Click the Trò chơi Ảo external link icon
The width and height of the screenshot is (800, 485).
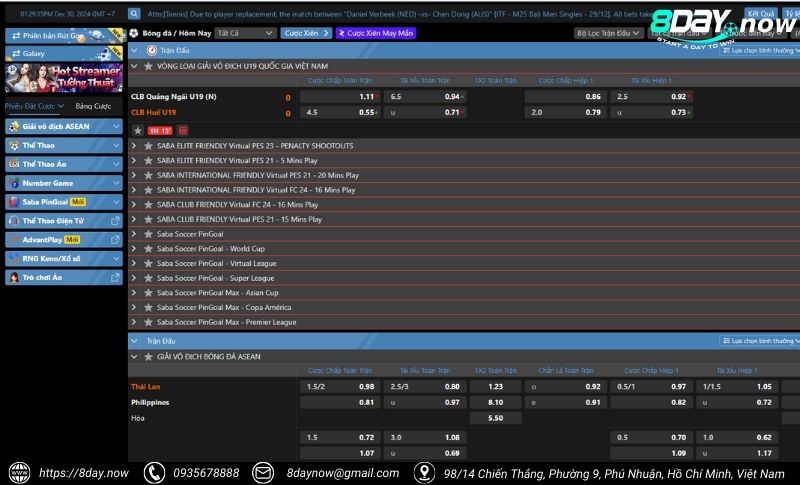[x=115, y=277]
